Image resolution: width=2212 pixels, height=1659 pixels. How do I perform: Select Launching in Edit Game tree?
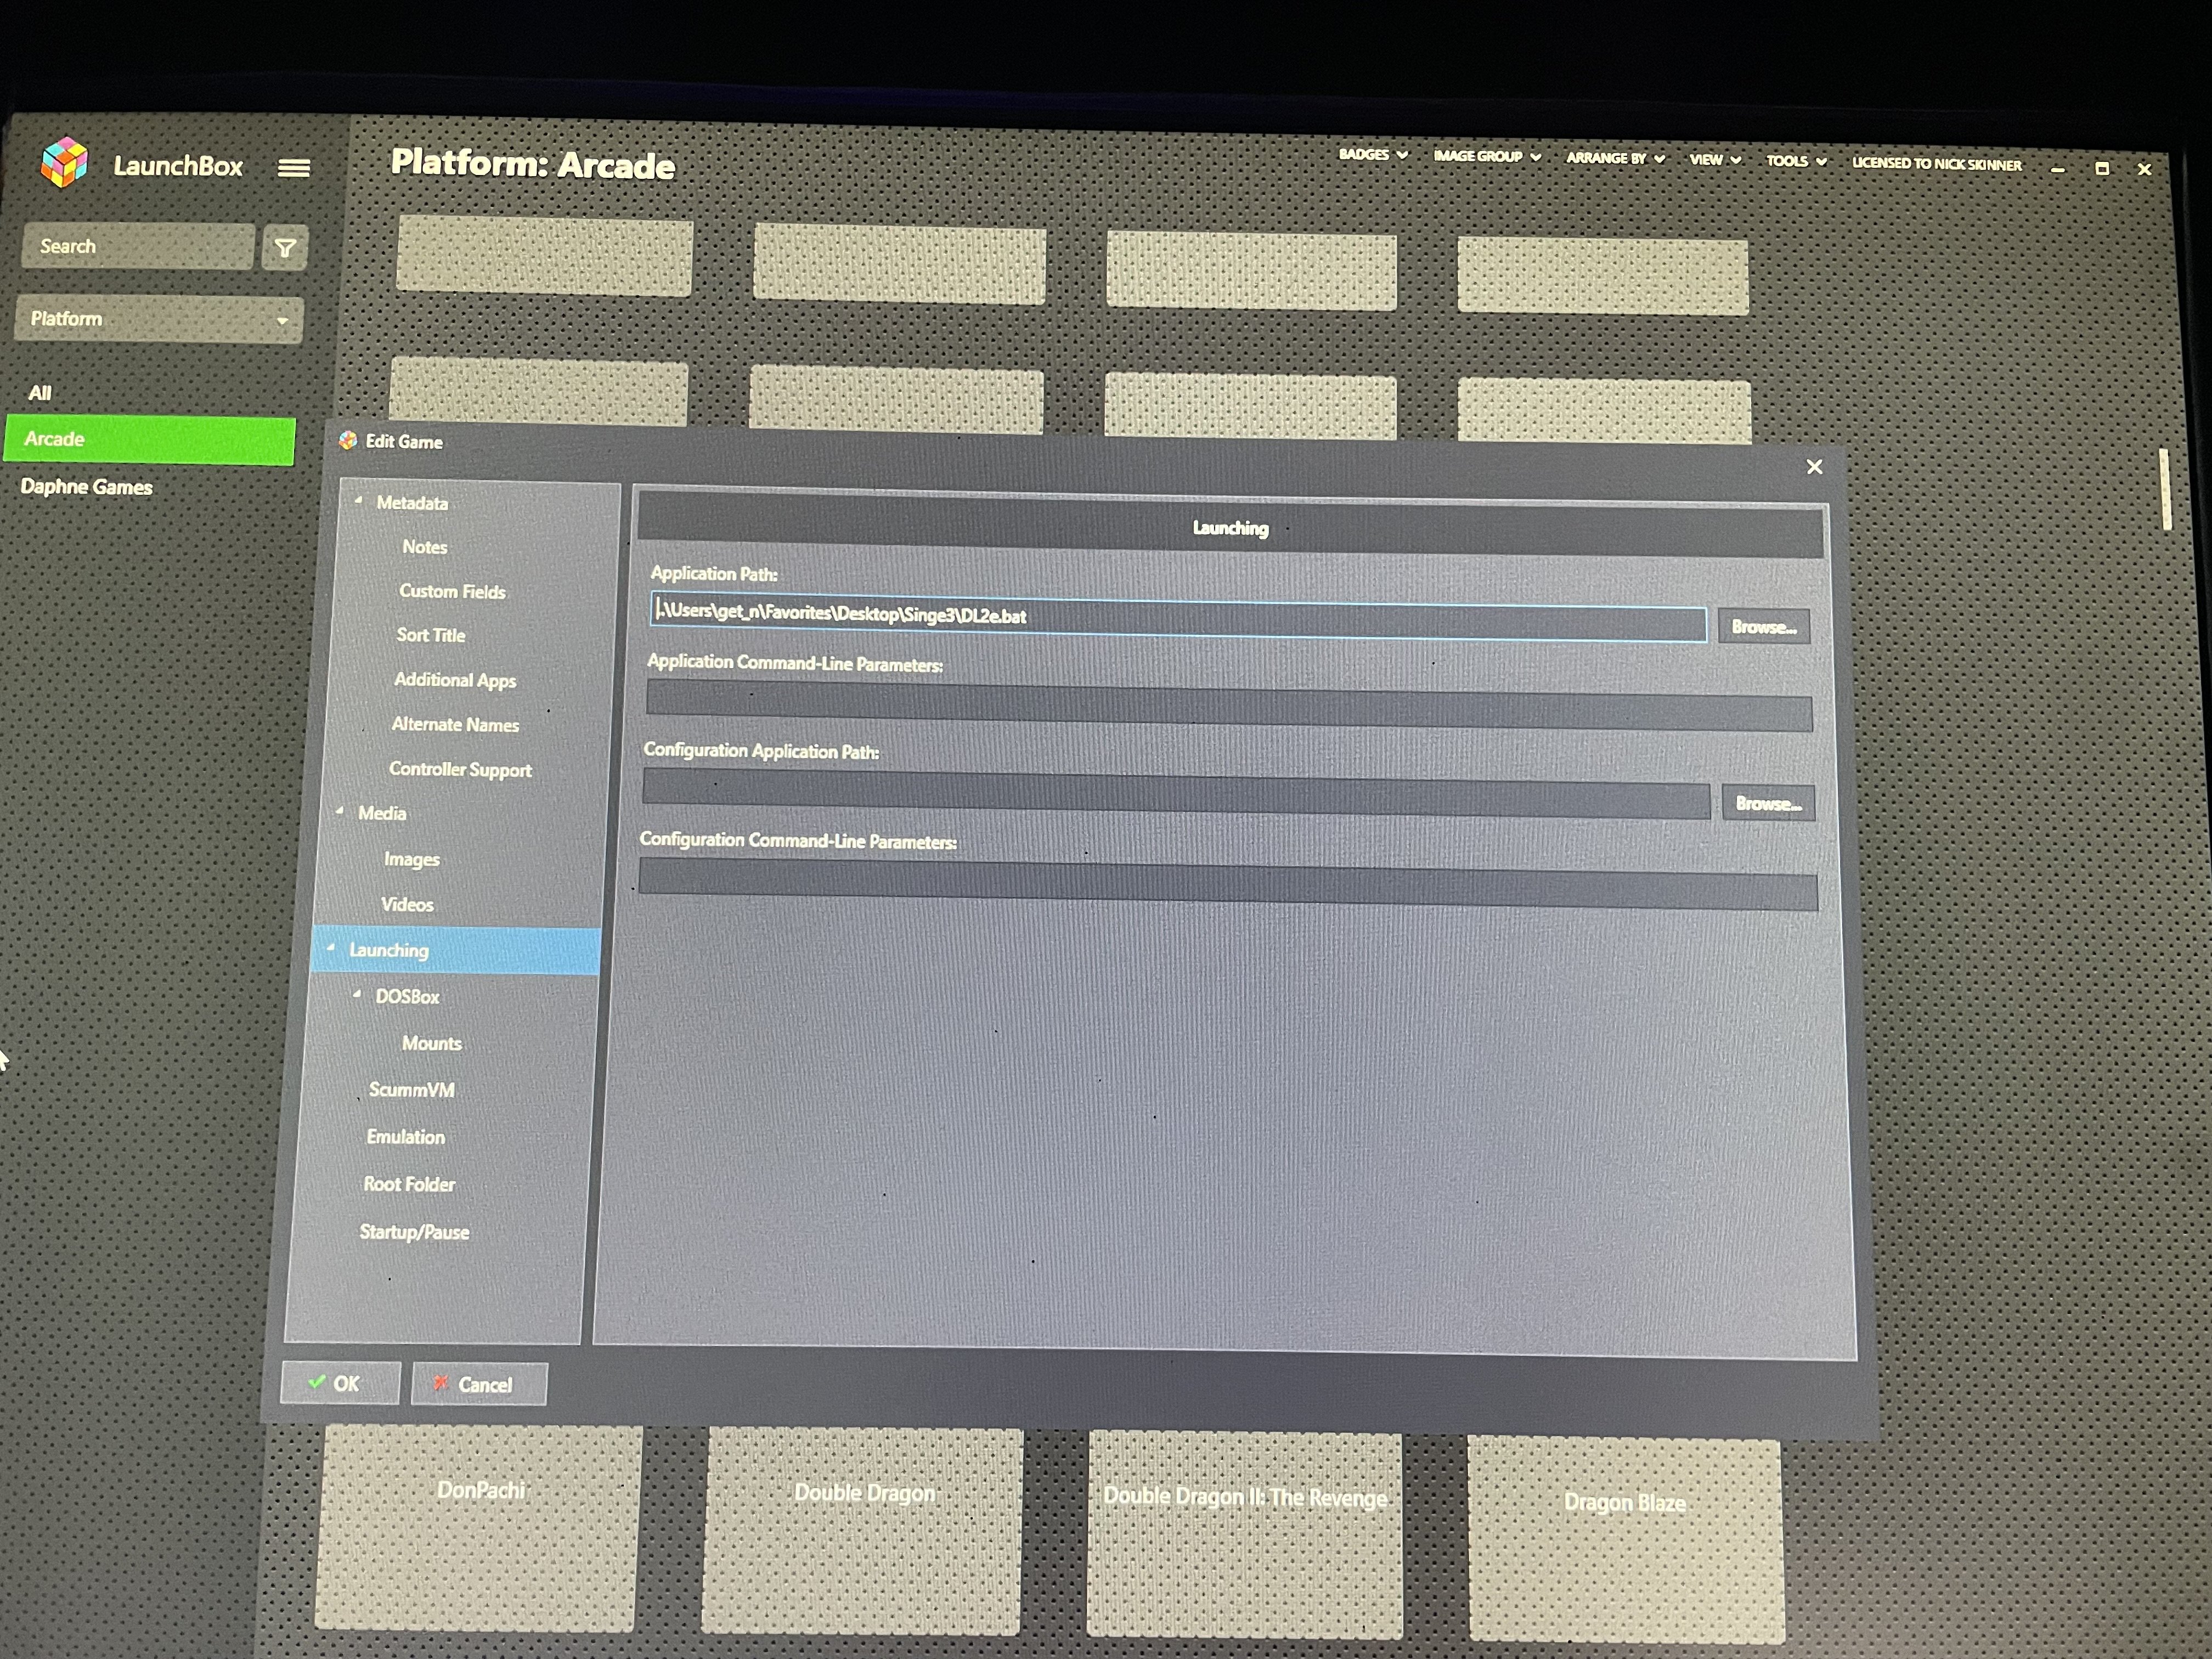click(388, 950)
